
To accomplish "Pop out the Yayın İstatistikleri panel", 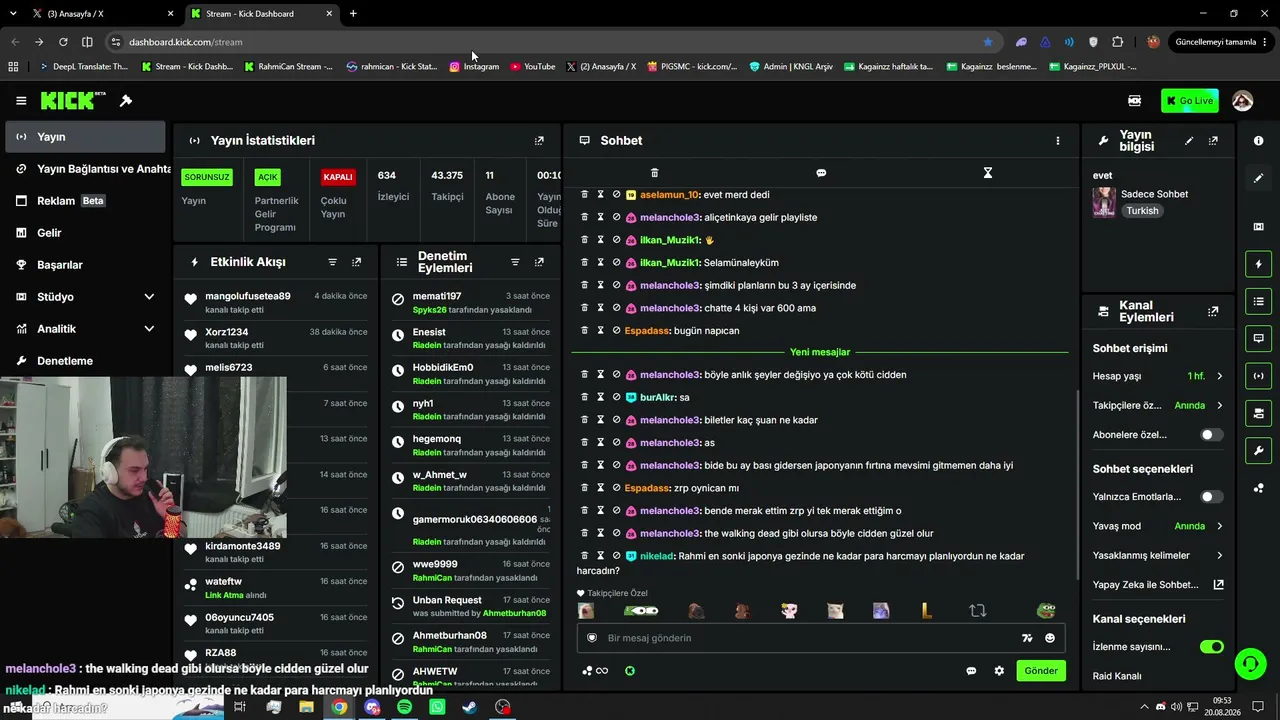I will pyautogui.click(x=539, y=141).
